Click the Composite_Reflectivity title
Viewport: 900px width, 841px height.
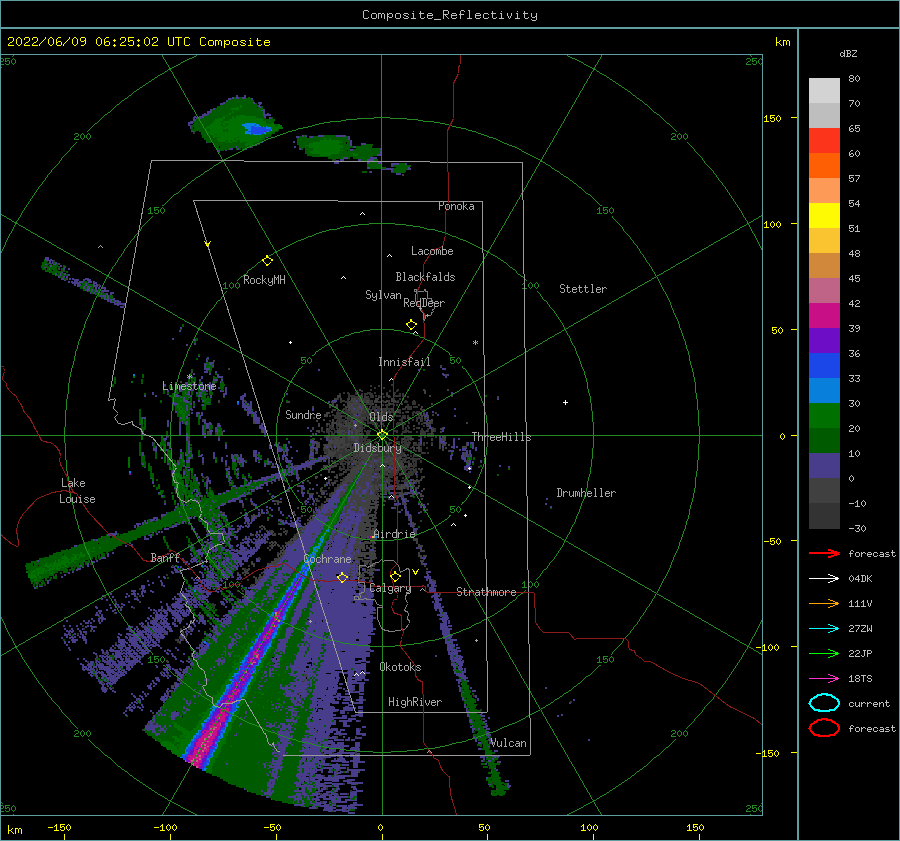pyautogui.click(x=449, y=15)
